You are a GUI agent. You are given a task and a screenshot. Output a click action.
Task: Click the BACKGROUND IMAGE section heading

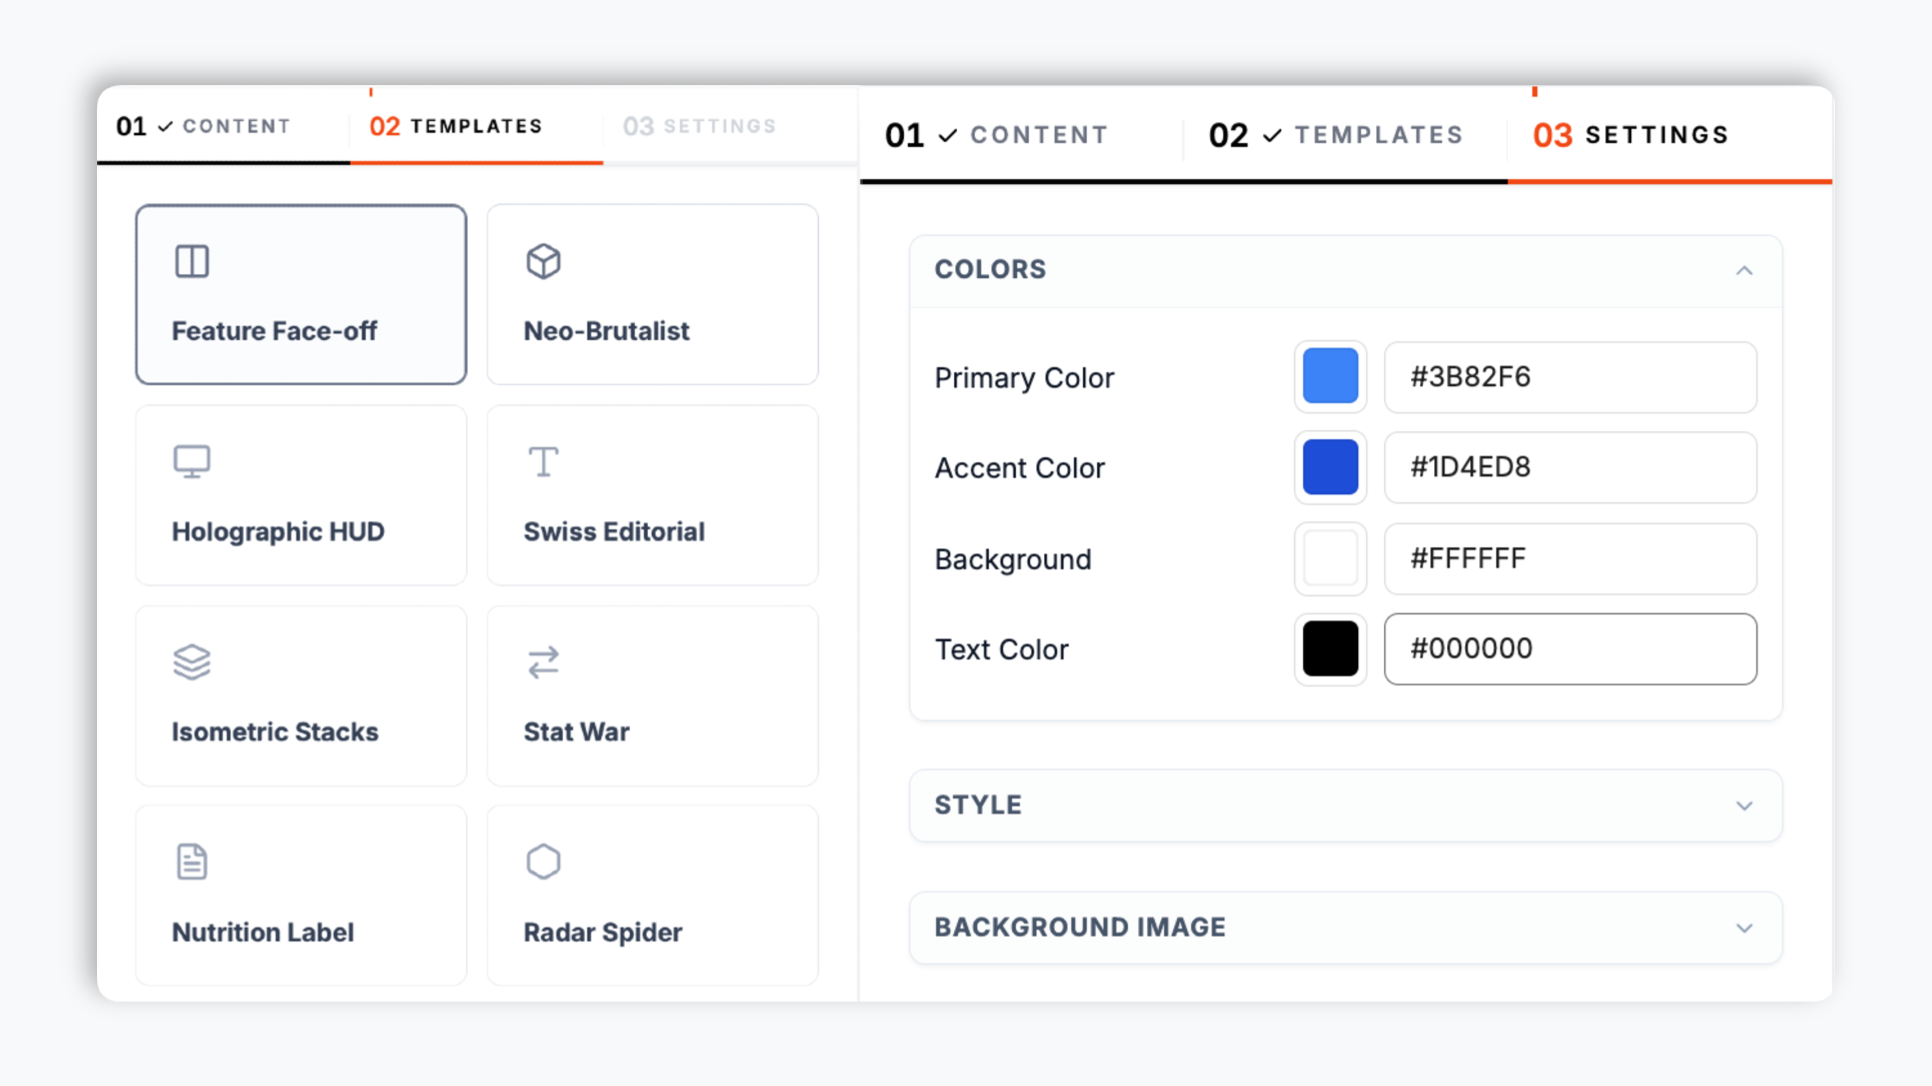(1080, 927)
